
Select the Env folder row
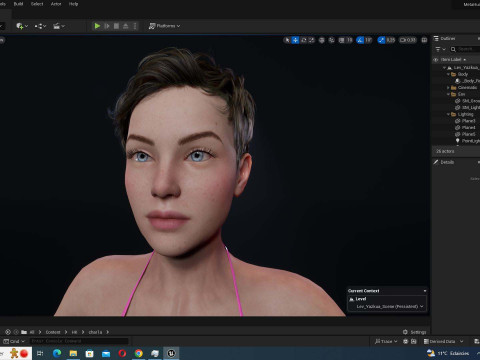[x=456, y=94]
